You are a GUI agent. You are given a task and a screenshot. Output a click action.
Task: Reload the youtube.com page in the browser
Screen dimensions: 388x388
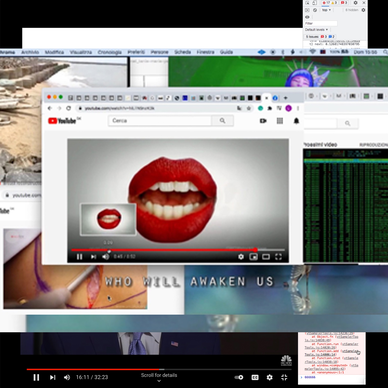[x=69, y=108]
